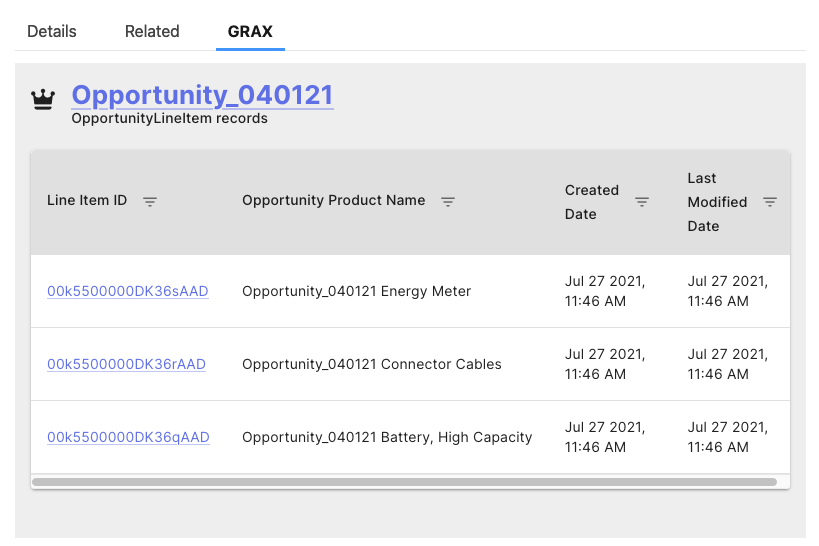Screen dimensions: 819x546
Task: Click Opportunity Product Name filter icon
Action: [448, 201]
